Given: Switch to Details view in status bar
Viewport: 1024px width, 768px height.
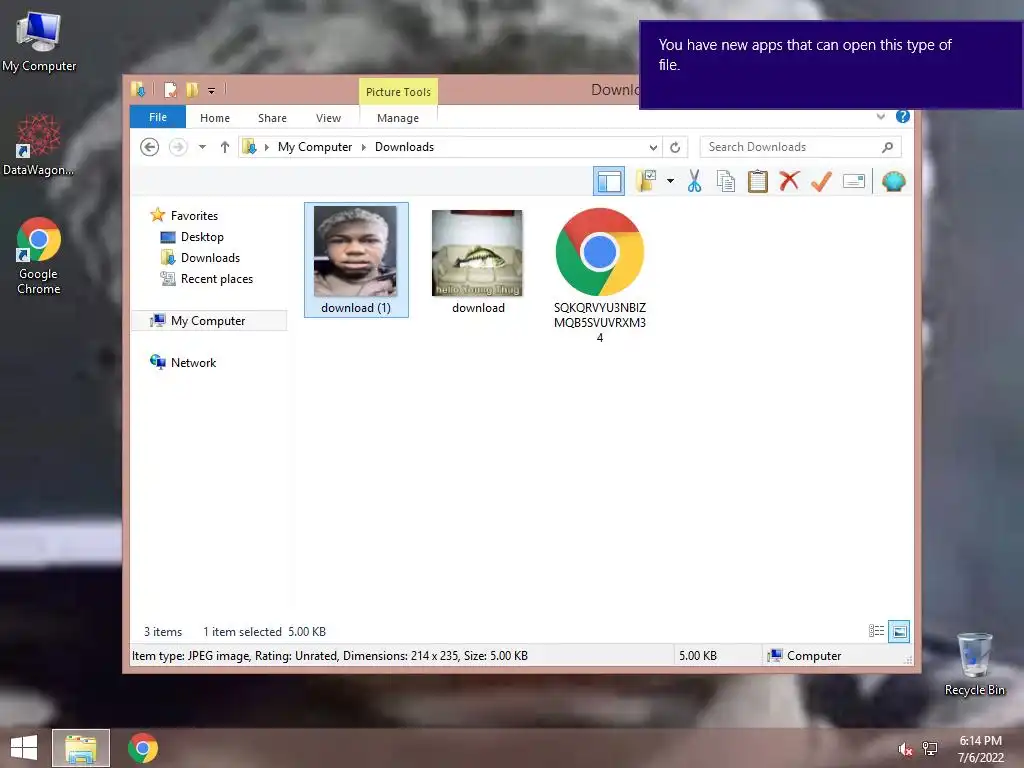Looking at the screenshot, I should point(876,631).
